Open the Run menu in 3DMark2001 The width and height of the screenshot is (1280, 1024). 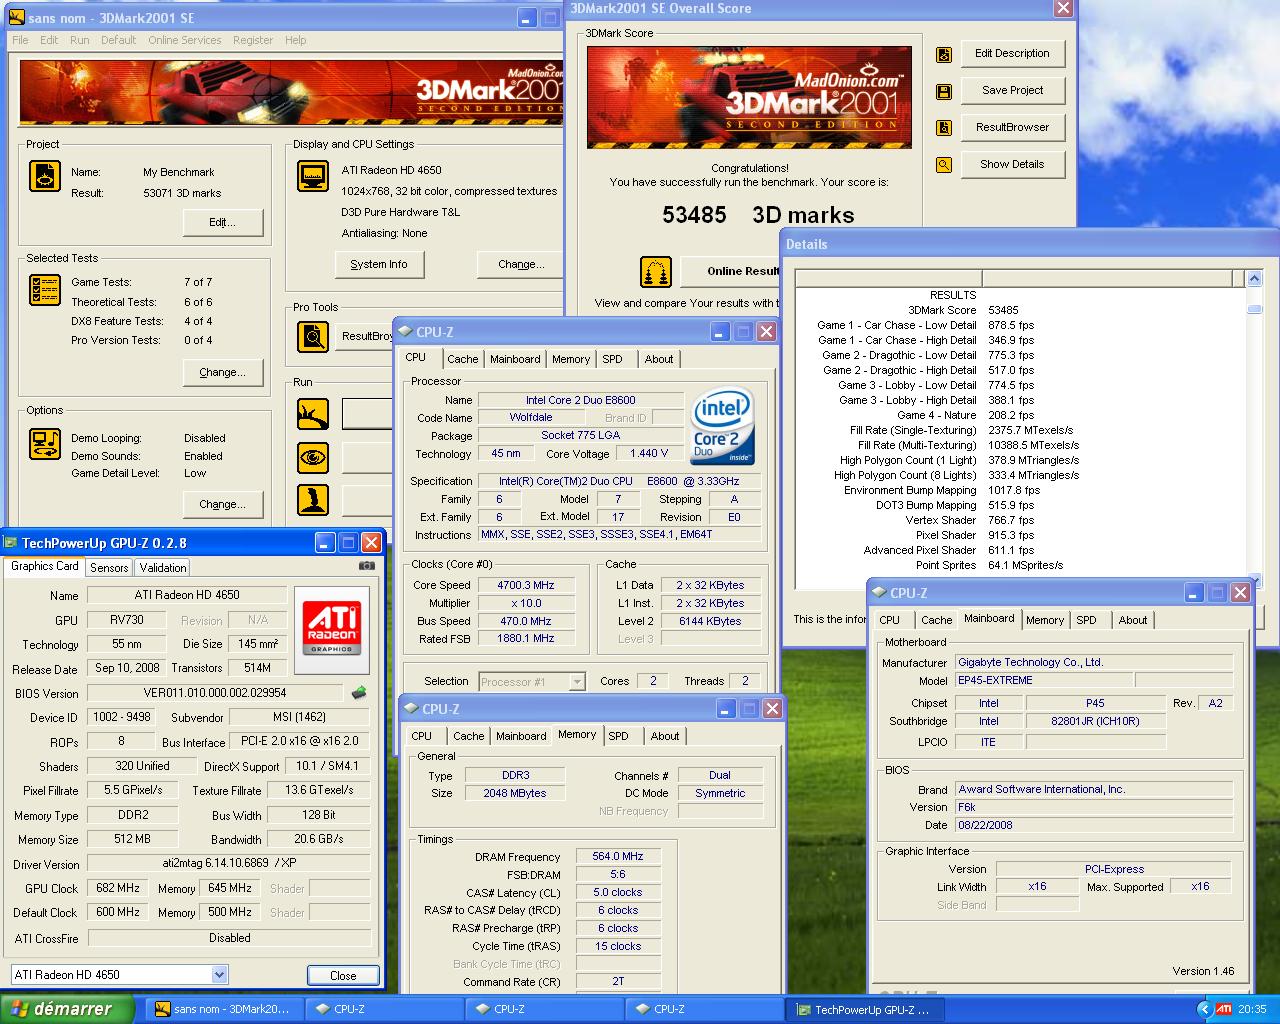[79, 40]
